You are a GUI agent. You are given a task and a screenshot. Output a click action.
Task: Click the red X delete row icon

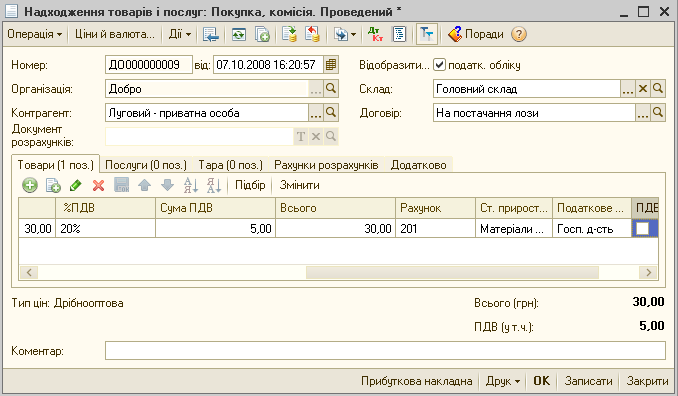point(99,185)
